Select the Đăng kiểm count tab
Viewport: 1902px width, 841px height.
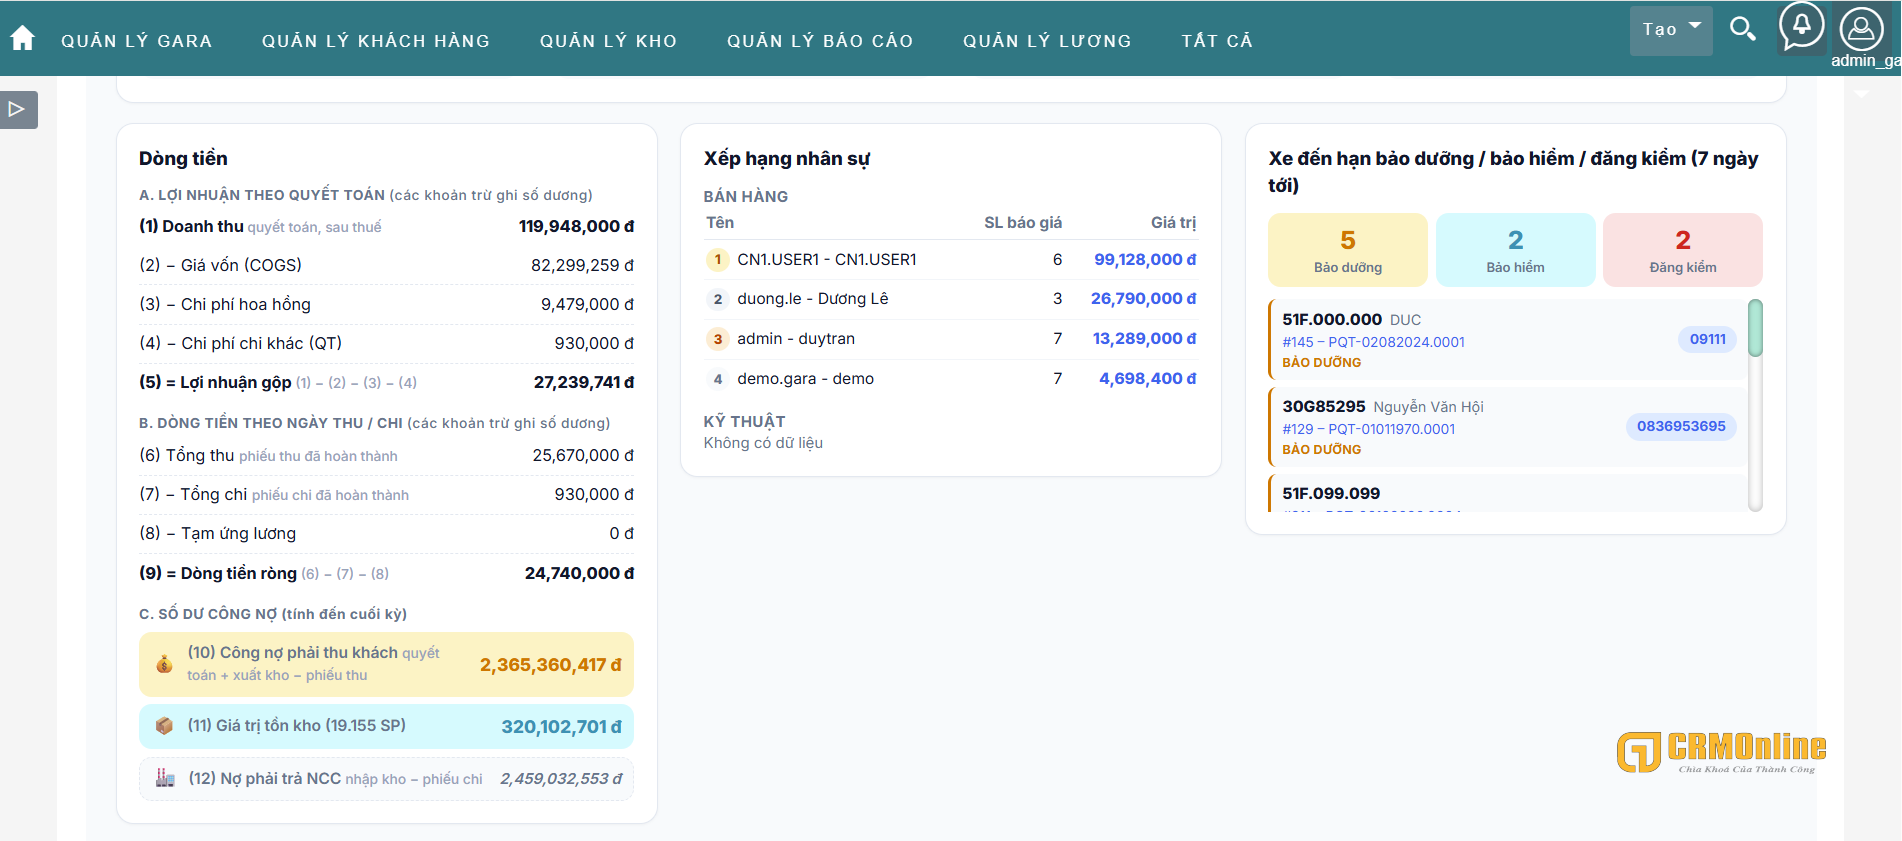[x=1683, y=250]
